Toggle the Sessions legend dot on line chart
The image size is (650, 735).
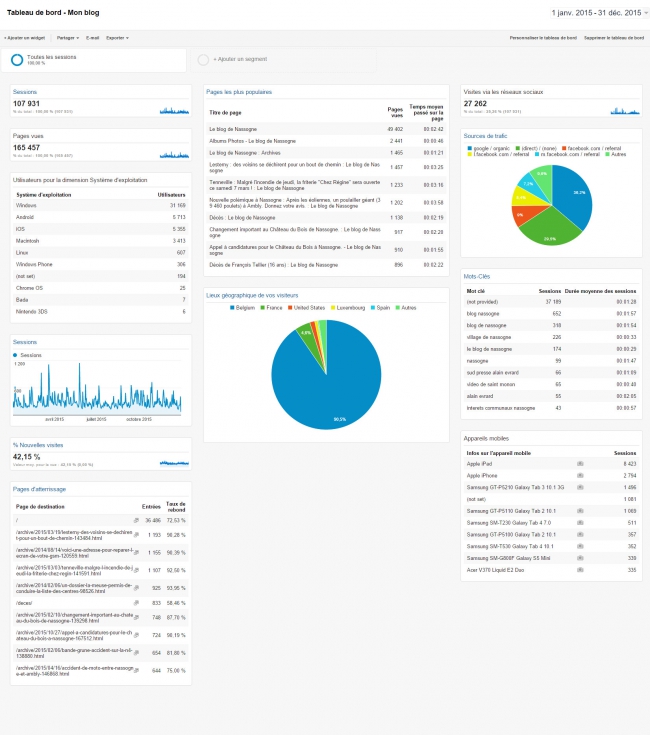click(15, 355)
